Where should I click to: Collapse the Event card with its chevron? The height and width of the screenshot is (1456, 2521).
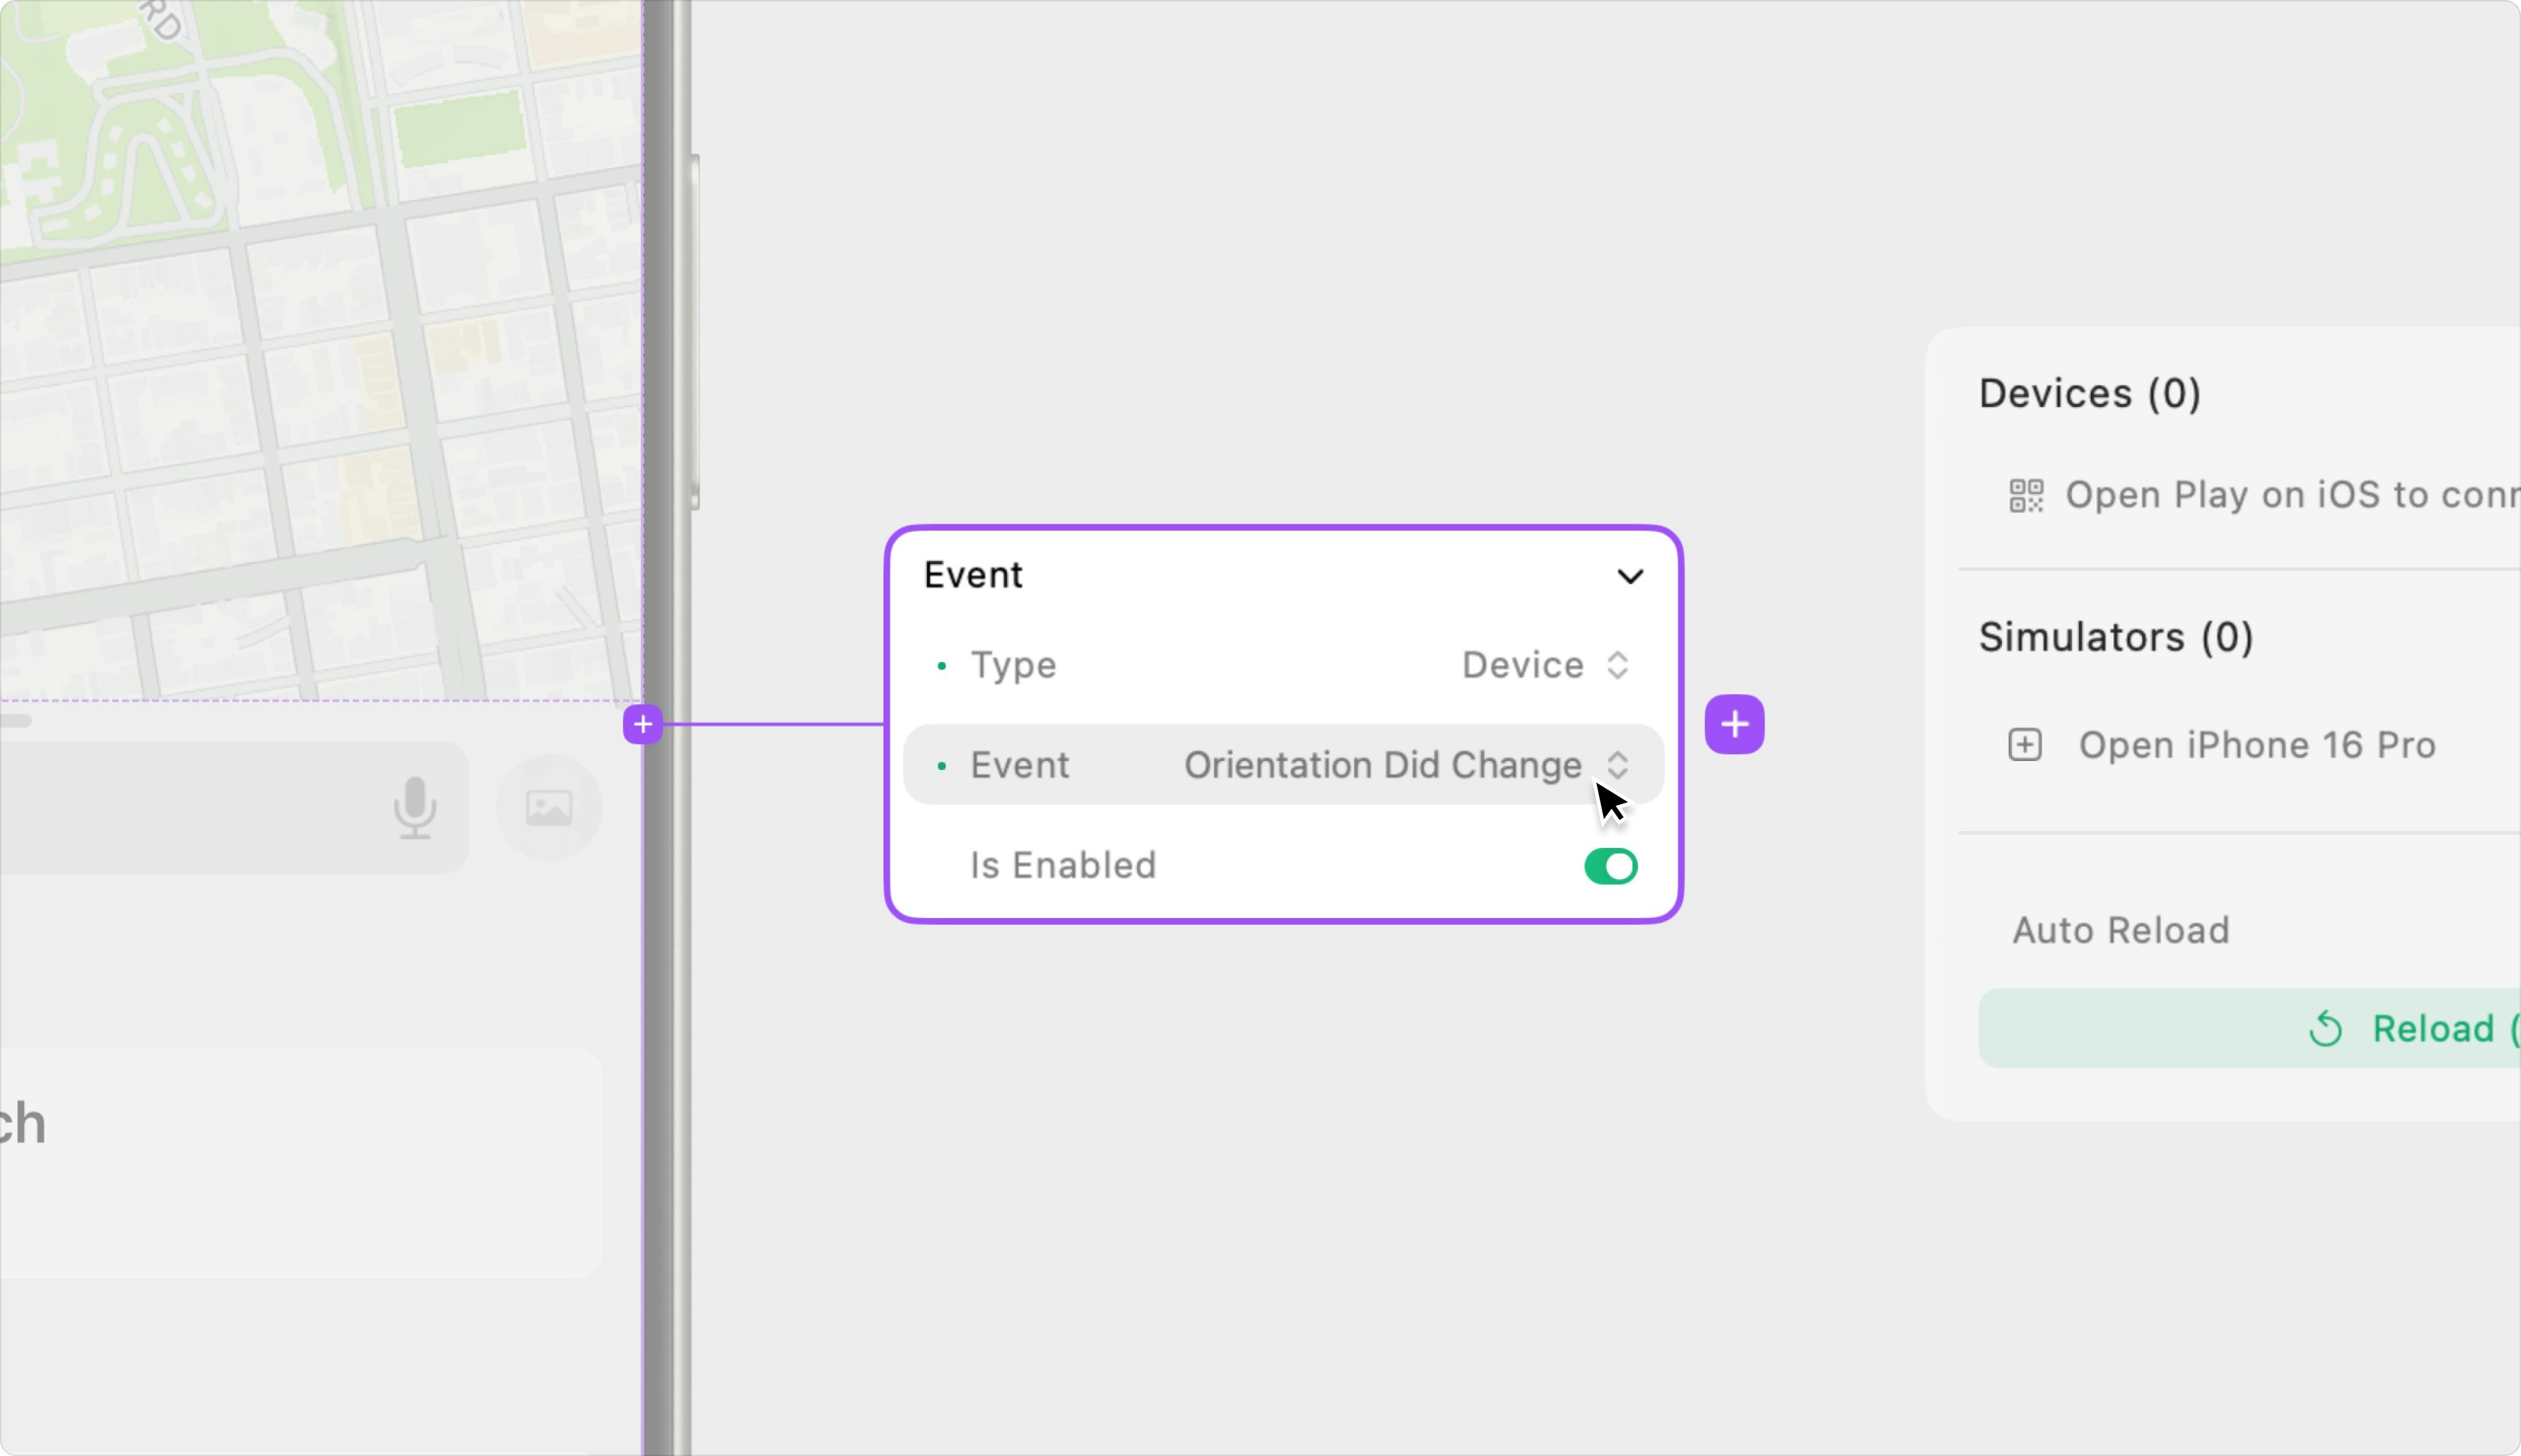pyautogui.click(x=1630, y=576)
